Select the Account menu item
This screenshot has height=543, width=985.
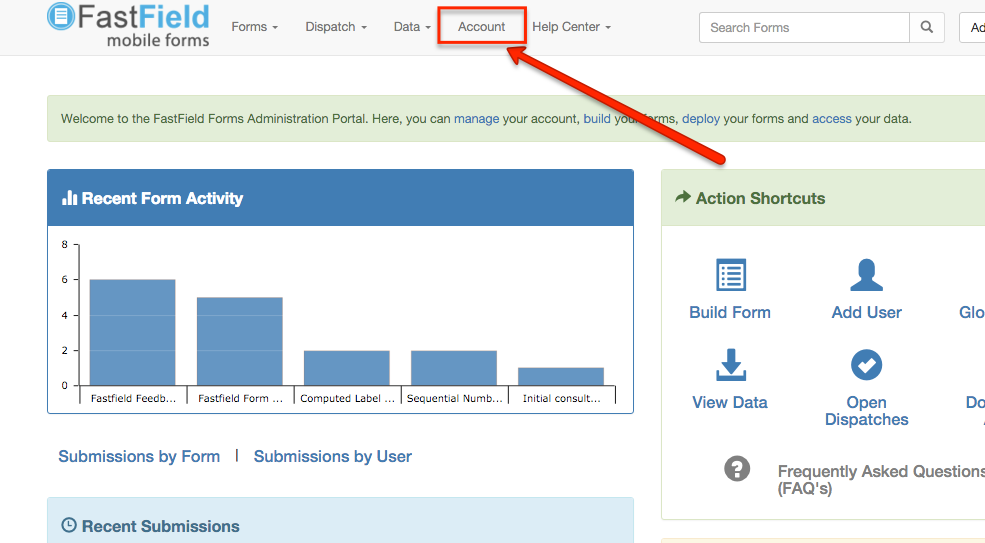tap(481, 27)
